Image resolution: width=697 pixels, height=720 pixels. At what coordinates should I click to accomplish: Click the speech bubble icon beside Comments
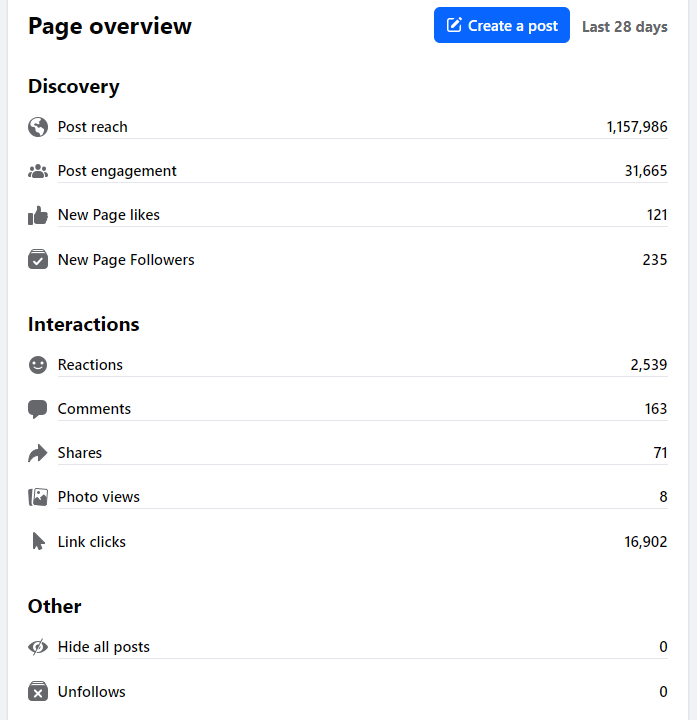coord(38,409)
